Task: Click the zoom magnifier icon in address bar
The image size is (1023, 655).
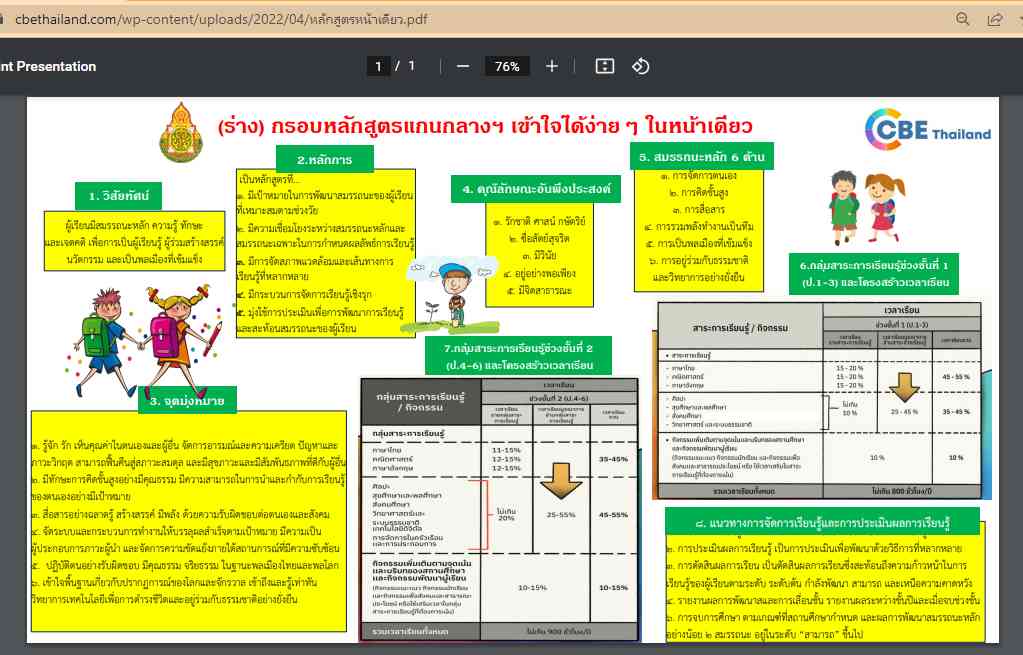Action: [x=963, y=19]
